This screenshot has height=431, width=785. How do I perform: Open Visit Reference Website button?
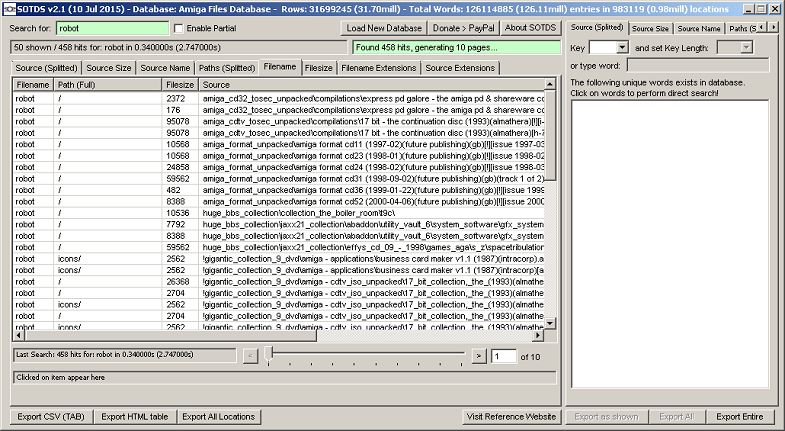pos(511,416)
